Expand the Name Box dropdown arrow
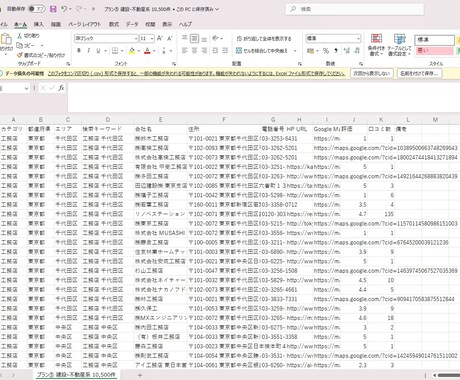Image resolution: width=460 pixels, height=380 pixels. point(26,88)
